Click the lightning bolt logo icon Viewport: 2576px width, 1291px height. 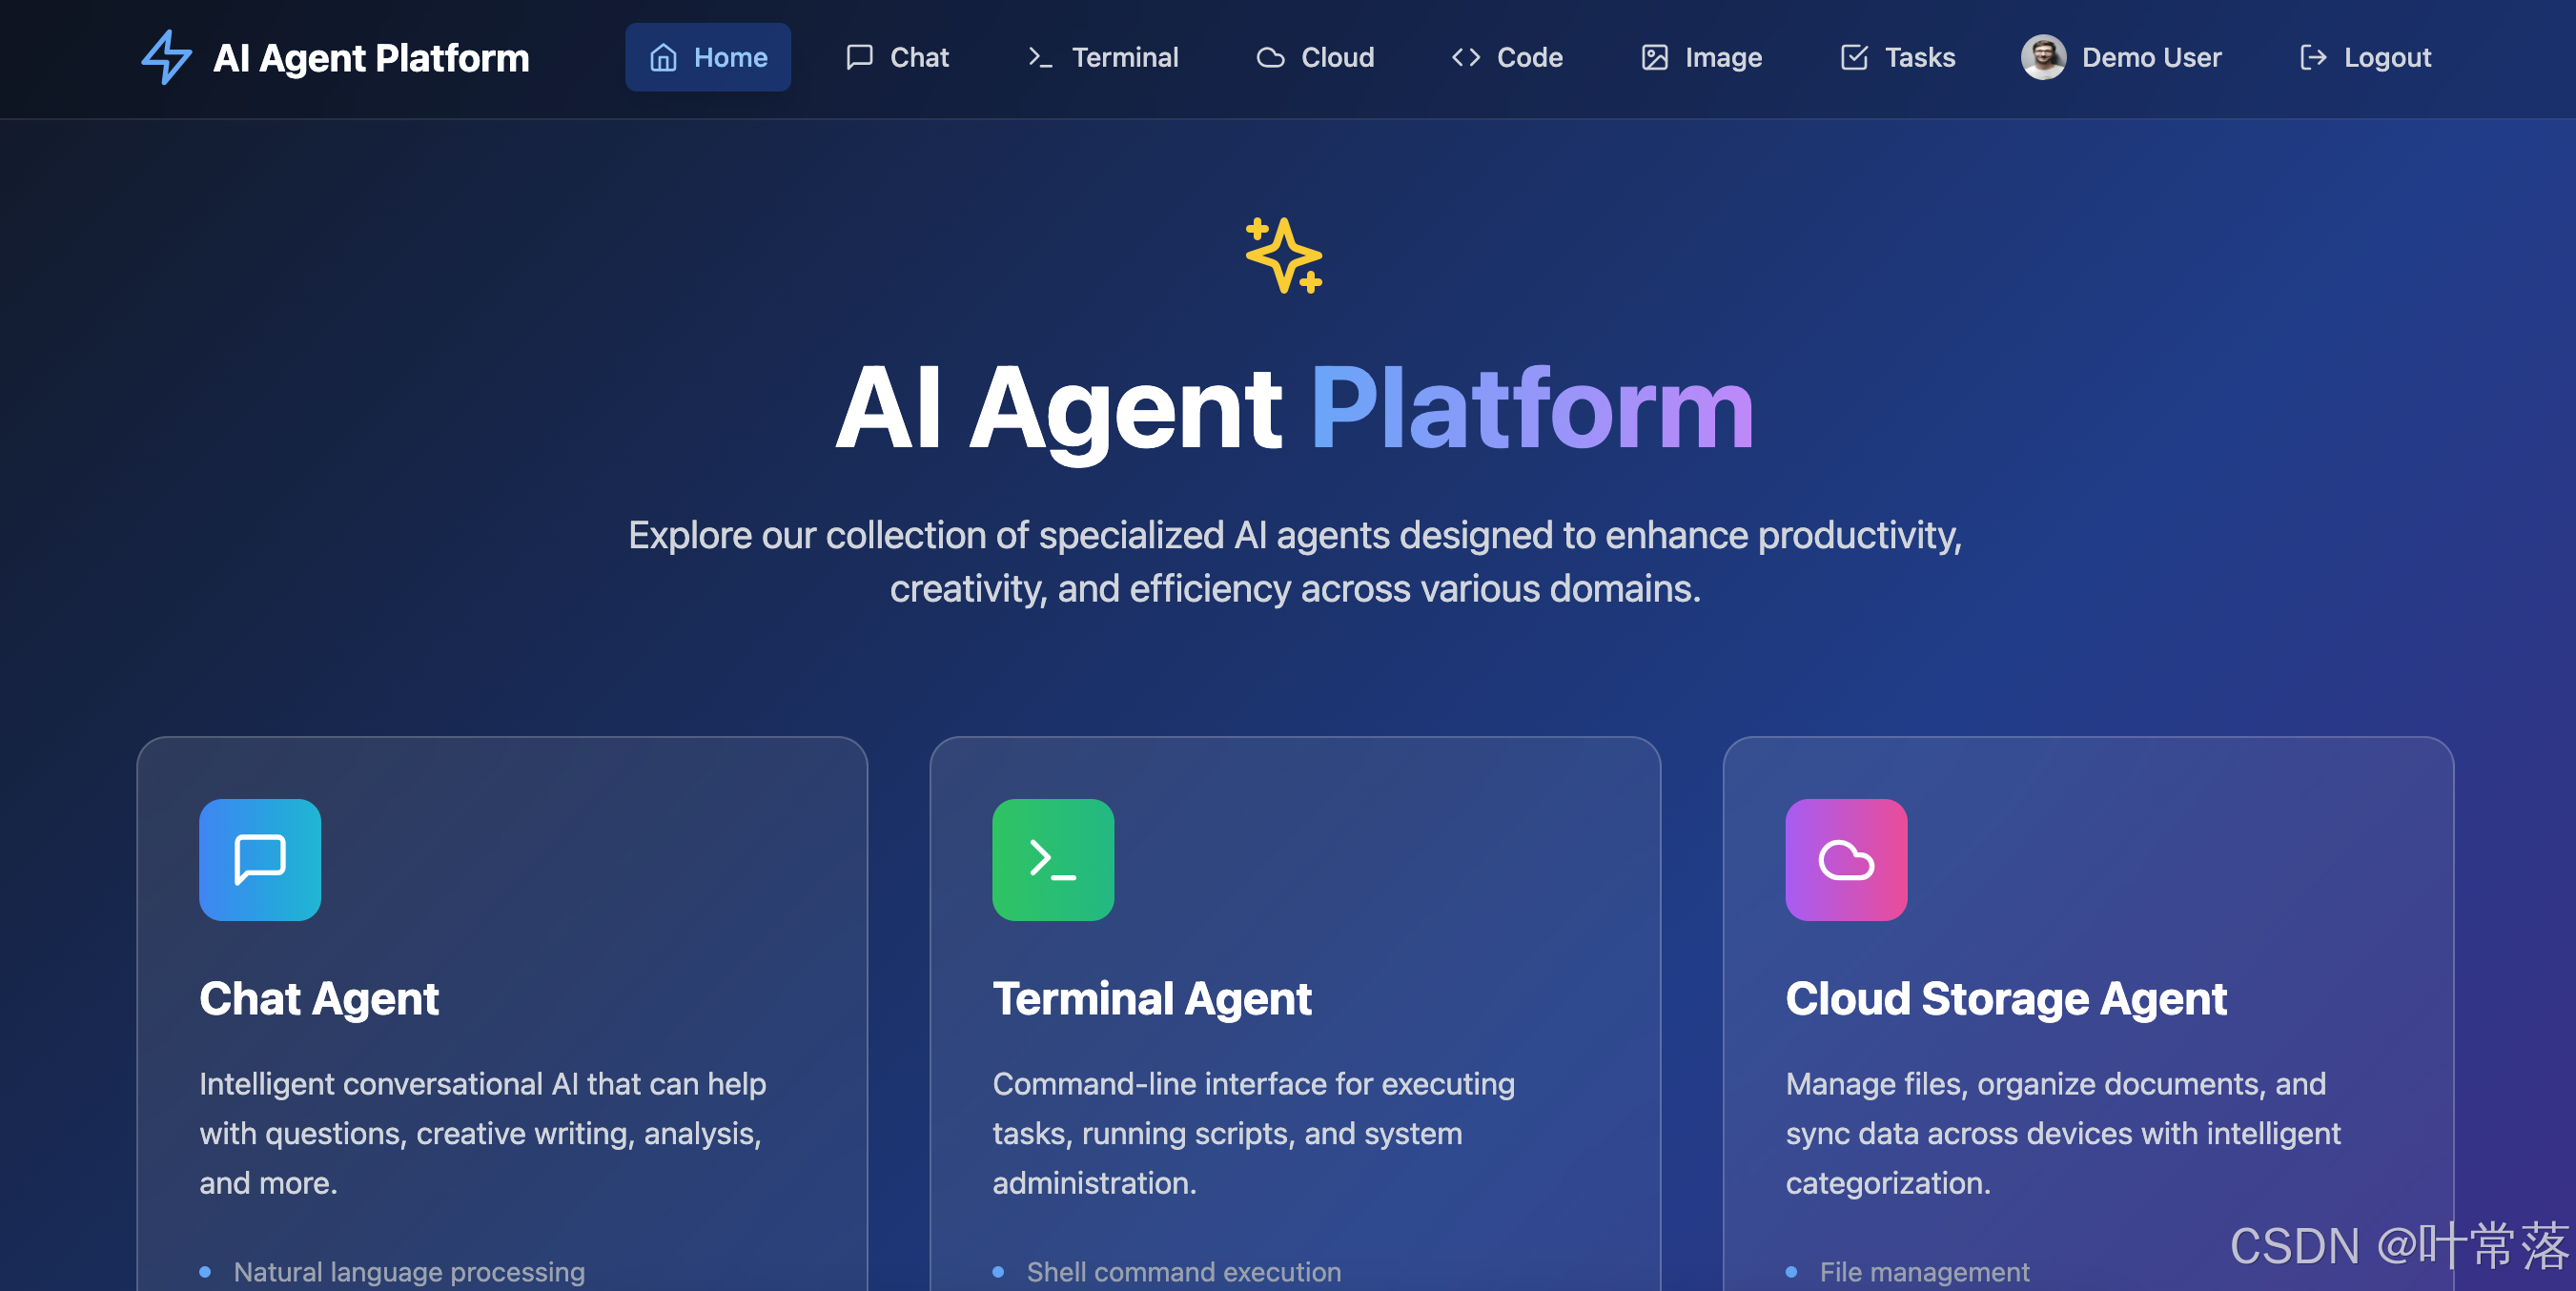point(166,57)
